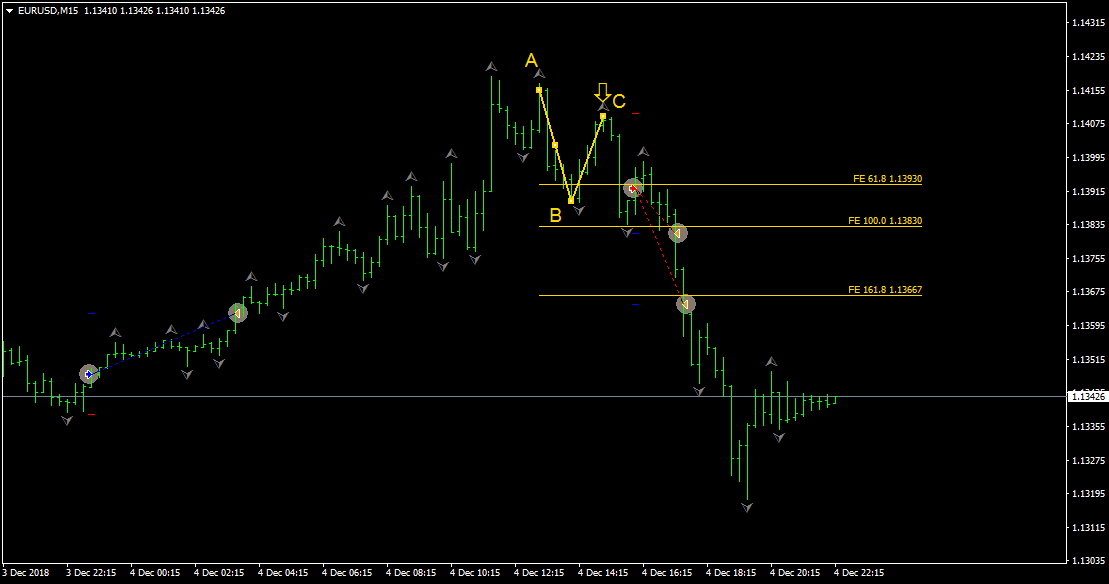The width and height of the screenshot is (1109, 584).
Task: Click price scale value 1.14315
Action: [x=1088, y=23]
